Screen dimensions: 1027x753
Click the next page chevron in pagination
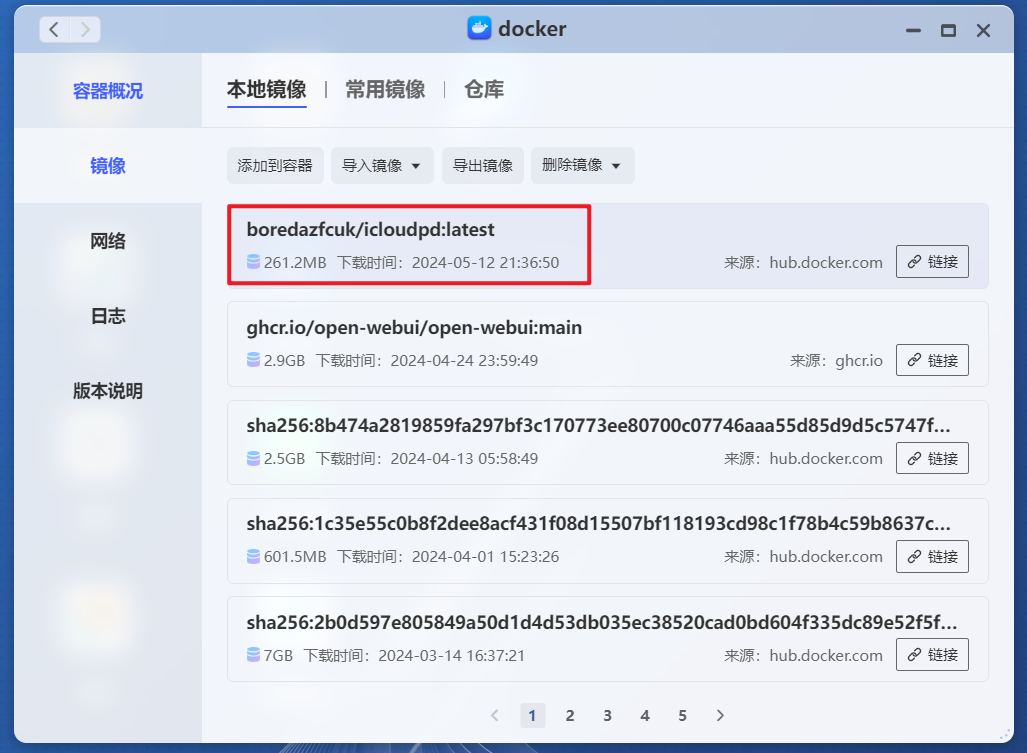(x=720, y=715)
